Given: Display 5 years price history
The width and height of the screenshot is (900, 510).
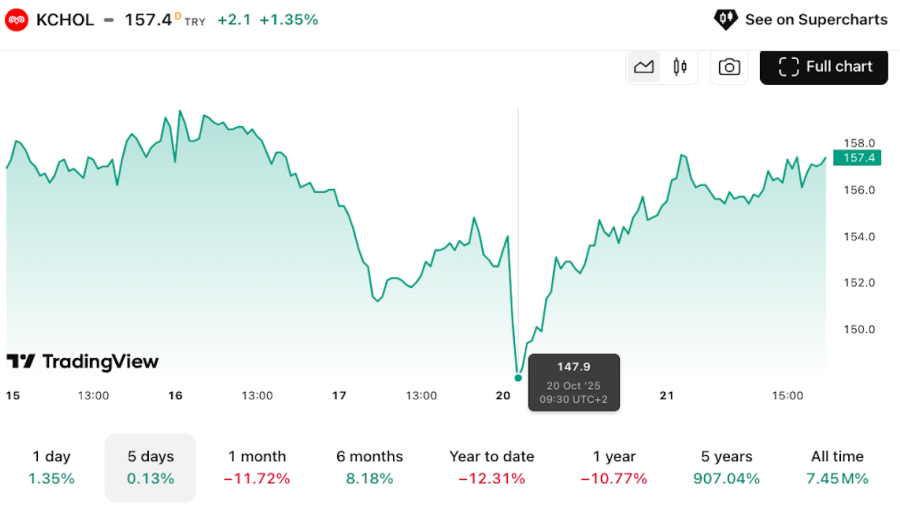Looking at the screenshot, I should tap(726, 467).
